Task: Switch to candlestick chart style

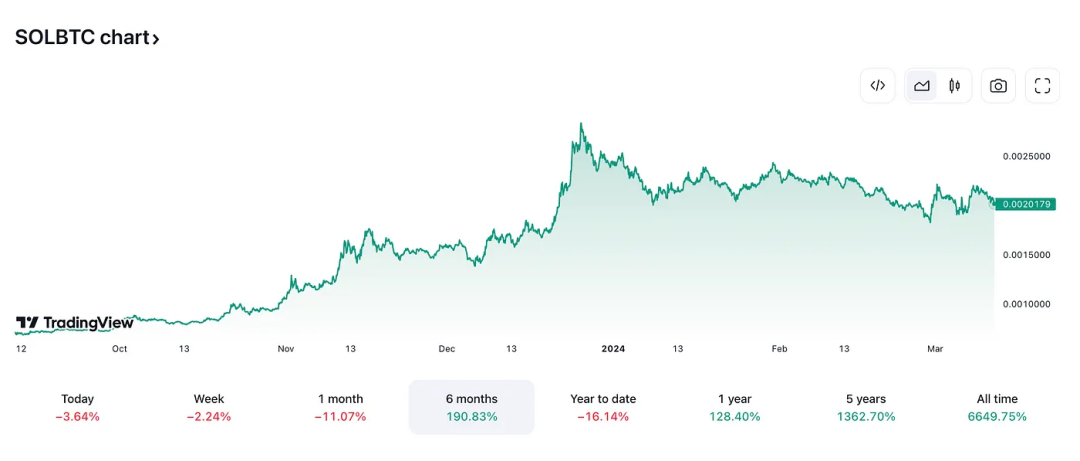Action: pos(954,86)
